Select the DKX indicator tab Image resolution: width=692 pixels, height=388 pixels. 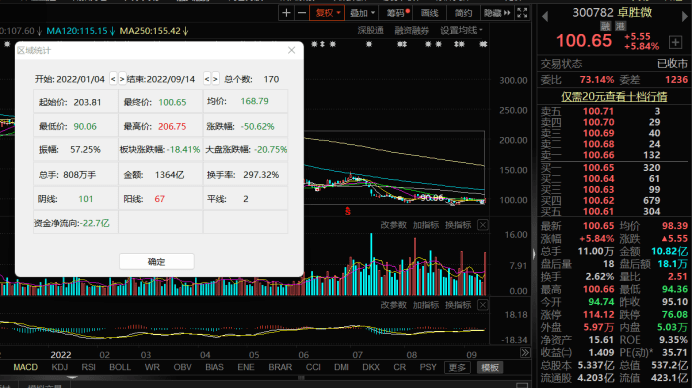pos(371,367)
